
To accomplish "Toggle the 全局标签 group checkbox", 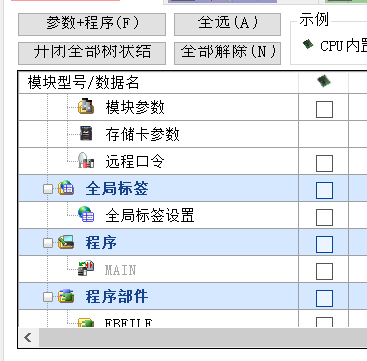I will click(x=324, y=190).
